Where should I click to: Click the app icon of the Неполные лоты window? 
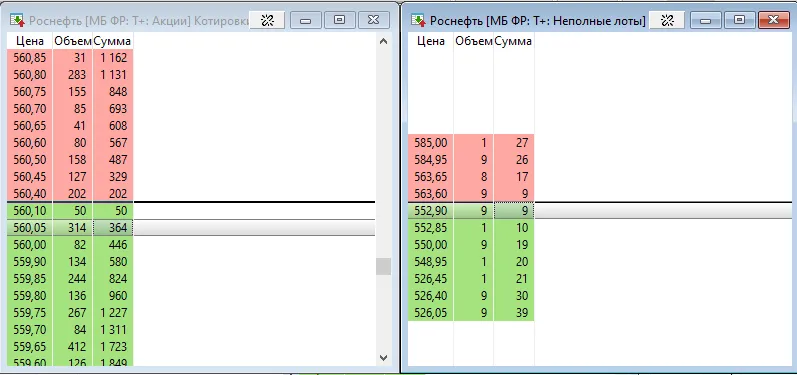click(418, 20)
